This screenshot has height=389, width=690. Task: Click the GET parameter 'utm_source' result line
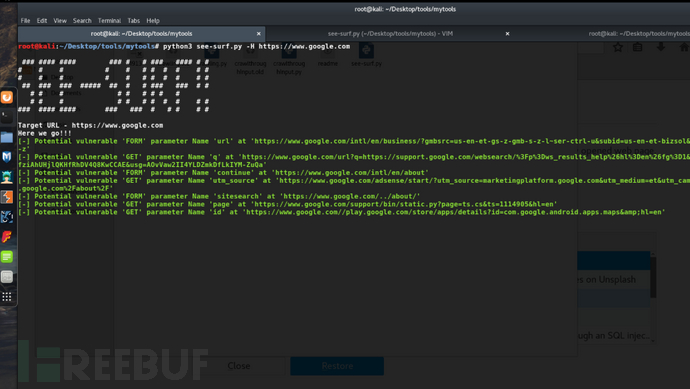354,185
